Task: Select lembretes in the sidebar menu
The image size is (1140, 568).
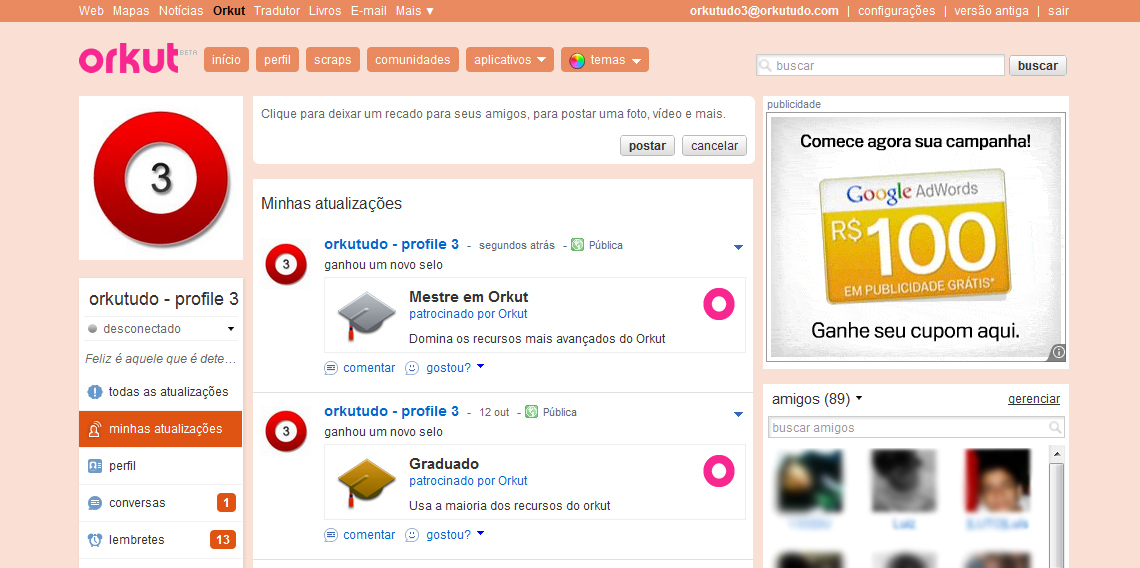Action: [x=161, y=540]
